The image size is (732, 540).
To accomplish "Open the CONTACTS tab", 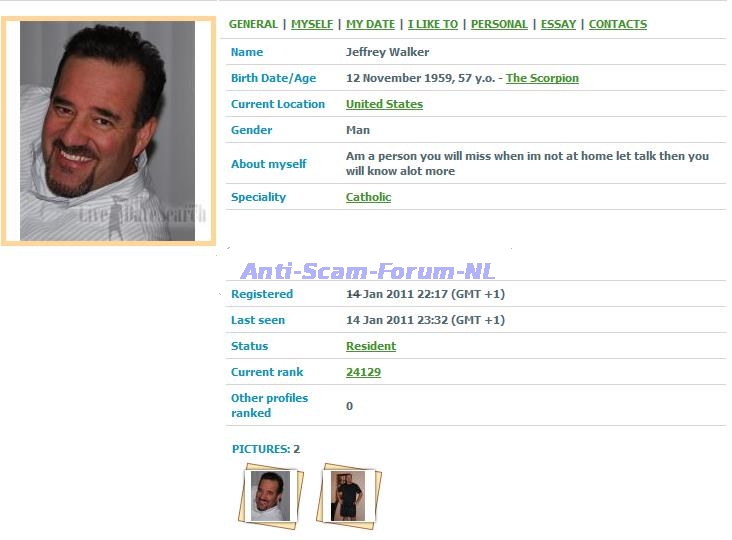I will (618, 24).
